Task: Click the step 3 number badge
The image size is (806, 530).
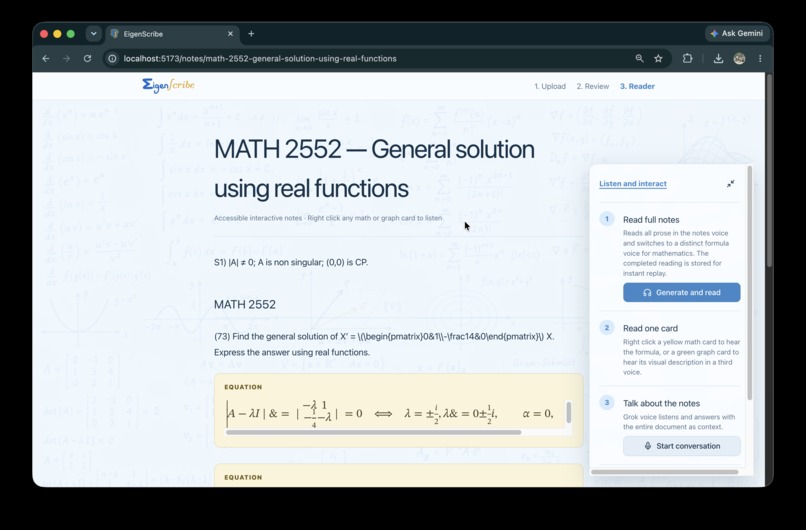Action: click(607, 403)
